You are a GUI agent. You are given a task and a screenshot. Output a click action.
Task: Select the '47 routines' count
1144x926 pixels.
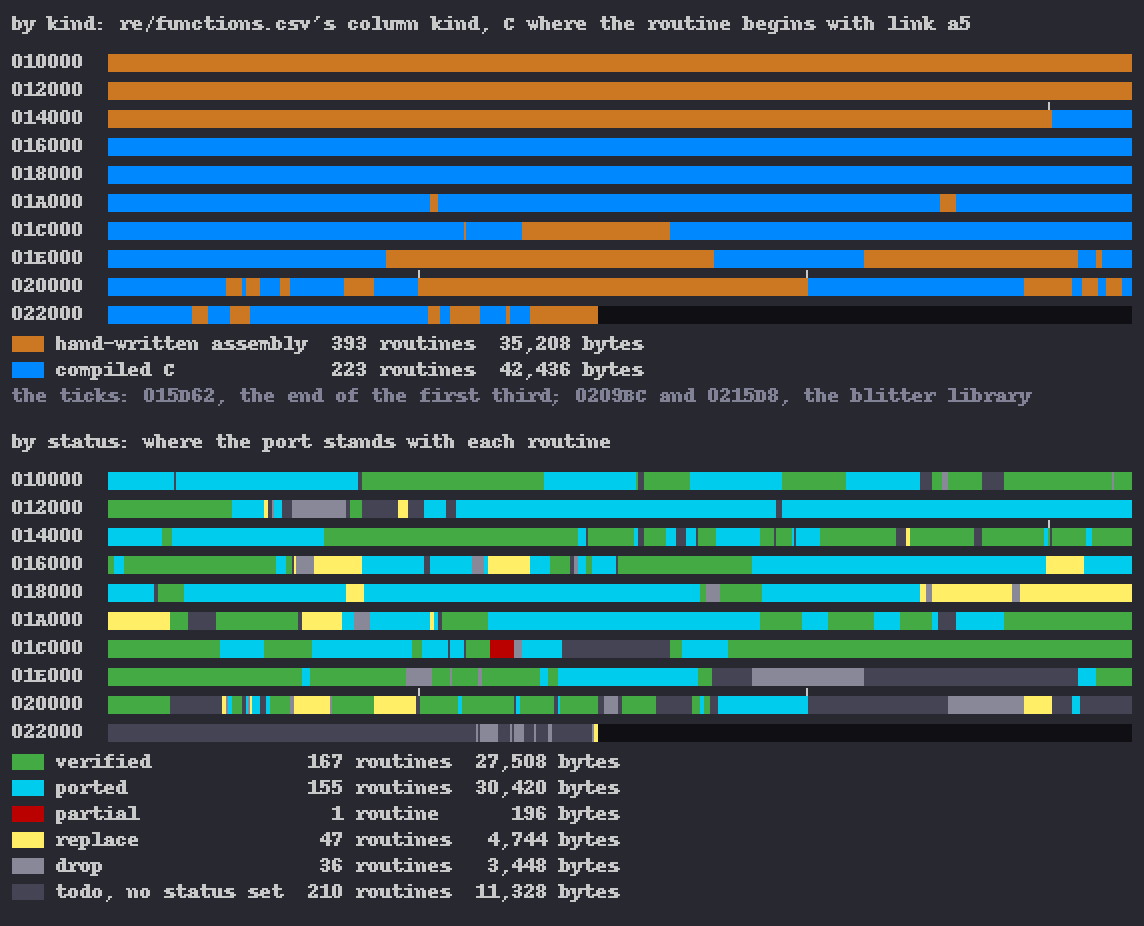click(385, 840)
